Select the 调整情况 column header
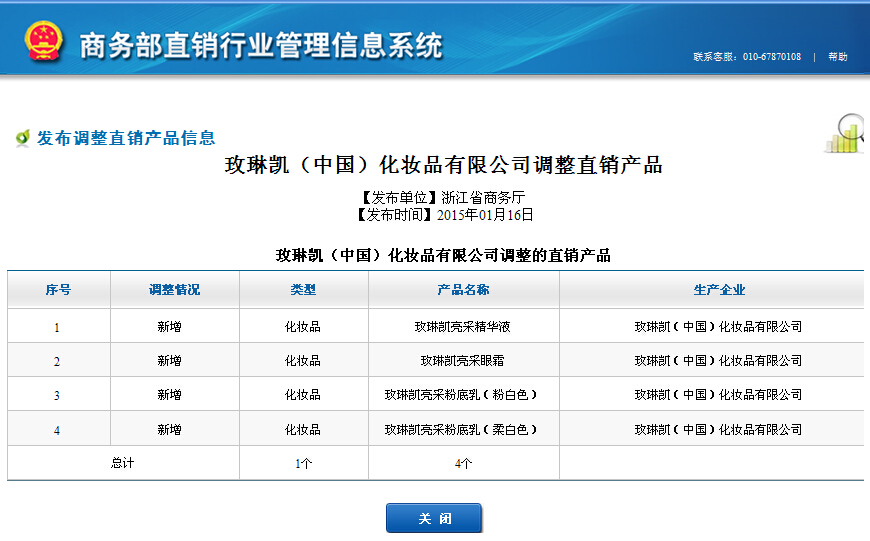 point(174,290)
